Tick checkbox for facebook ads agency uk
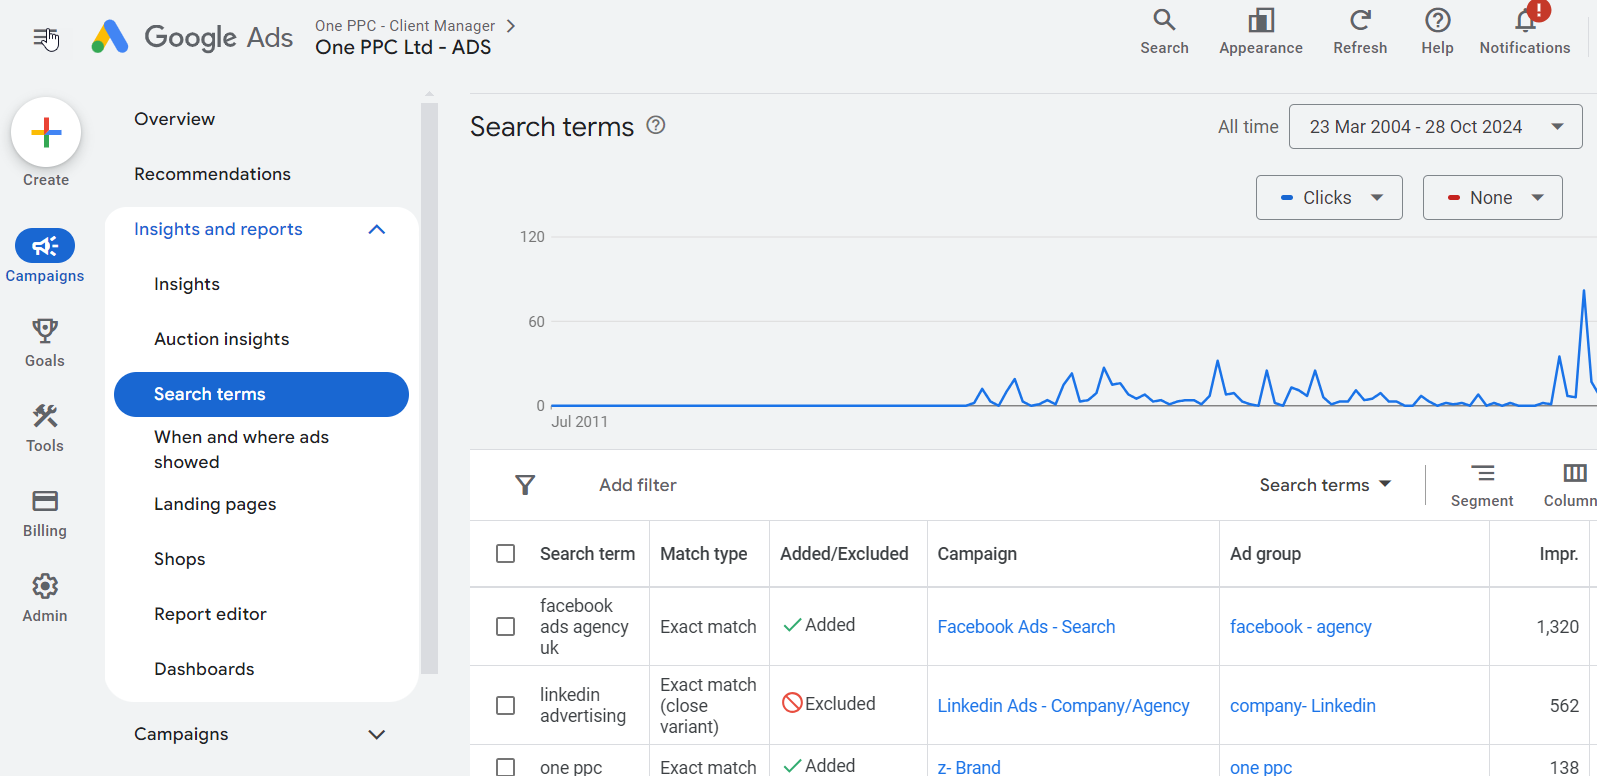This screenshot has width=1597, height=776. coord(506,627)
